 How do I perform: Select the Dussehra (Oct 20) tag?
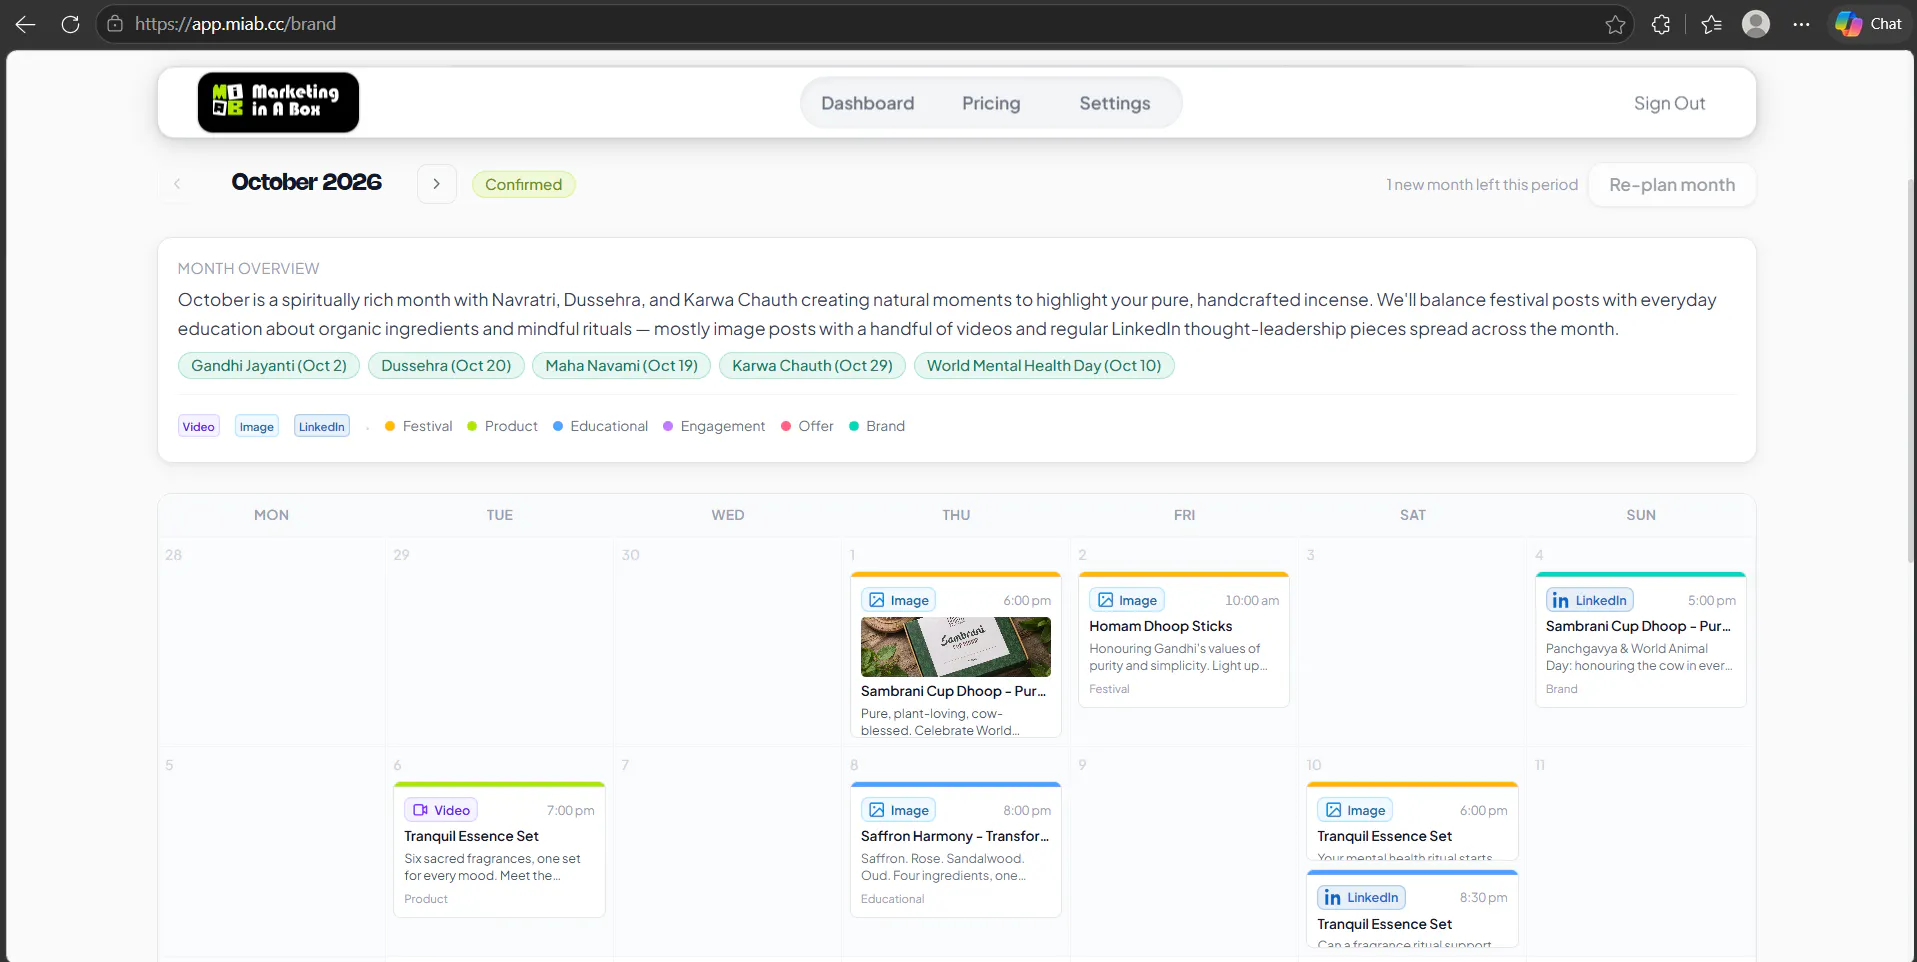(446, 366)
